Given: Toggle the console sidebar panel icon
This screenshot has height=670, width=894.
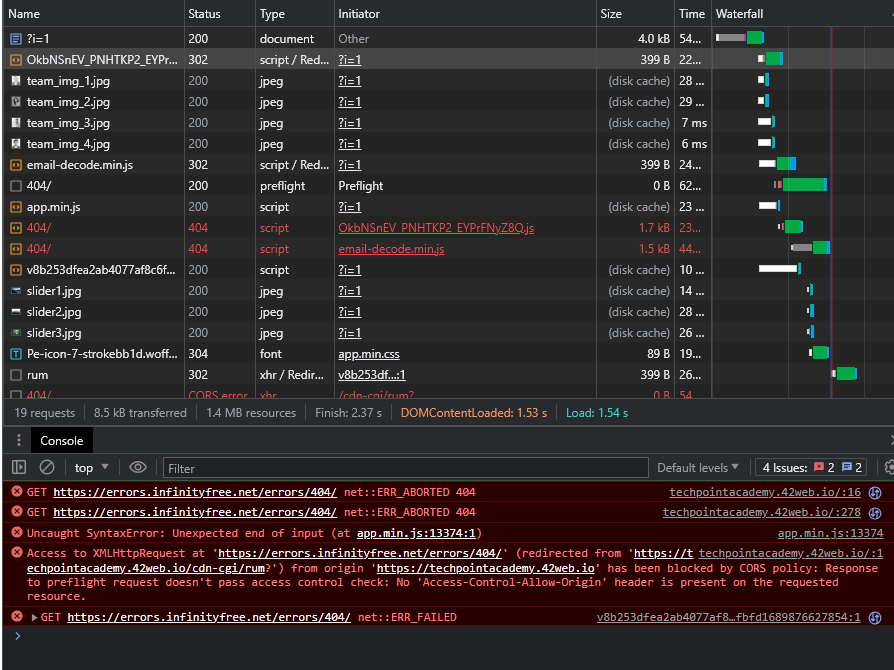Looking at the screenshot, I should click(19, 468).
